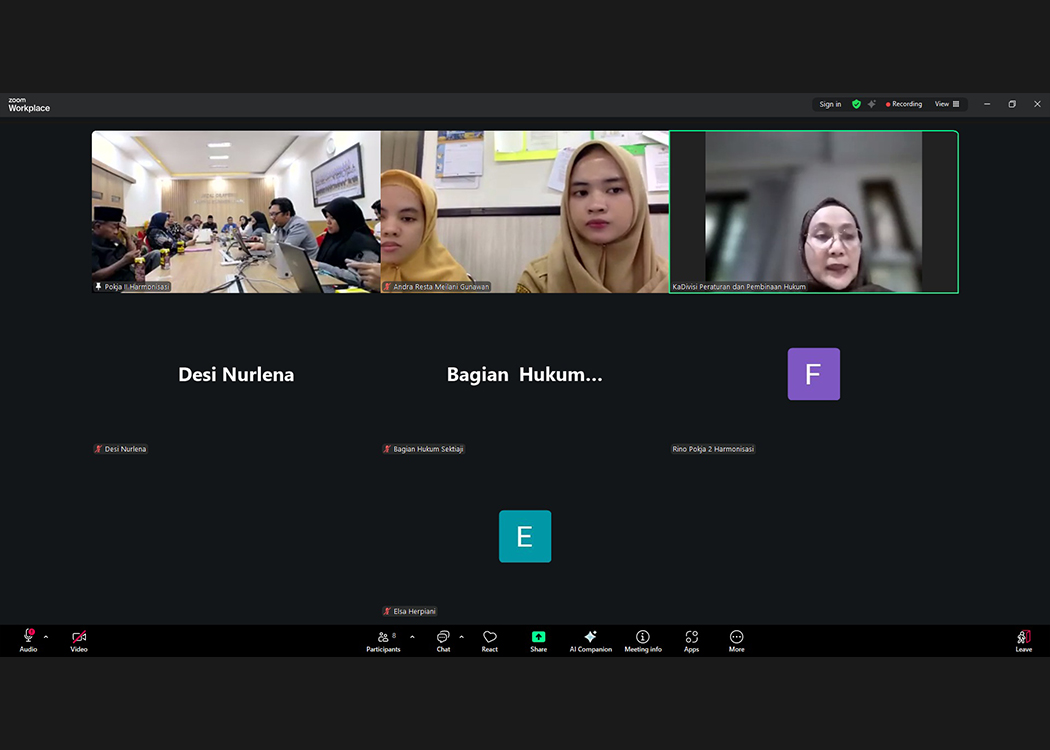Turn on camera with Video button
This screenshot has height=750, width=1050.
point(79,641)
